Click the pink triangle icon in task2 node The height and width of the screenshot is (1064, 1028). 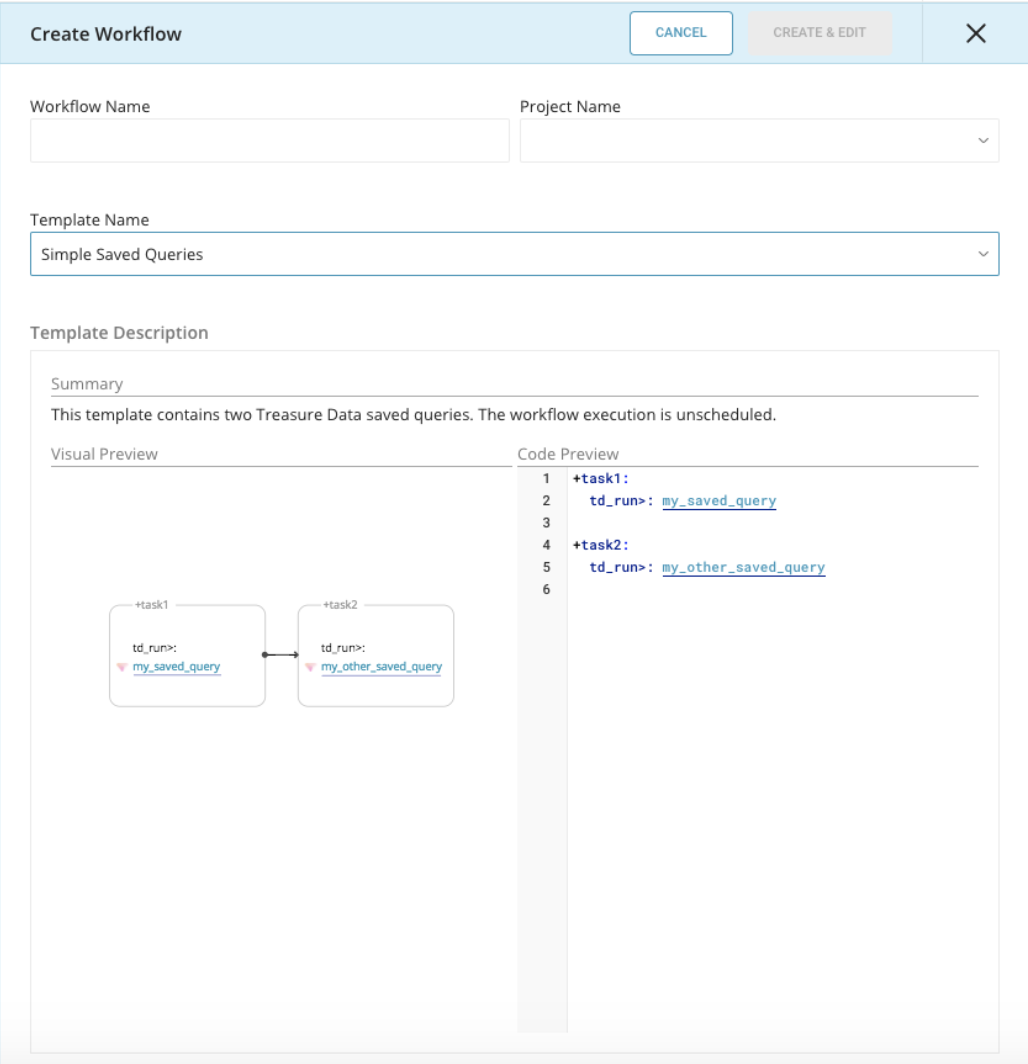(310, 667)
